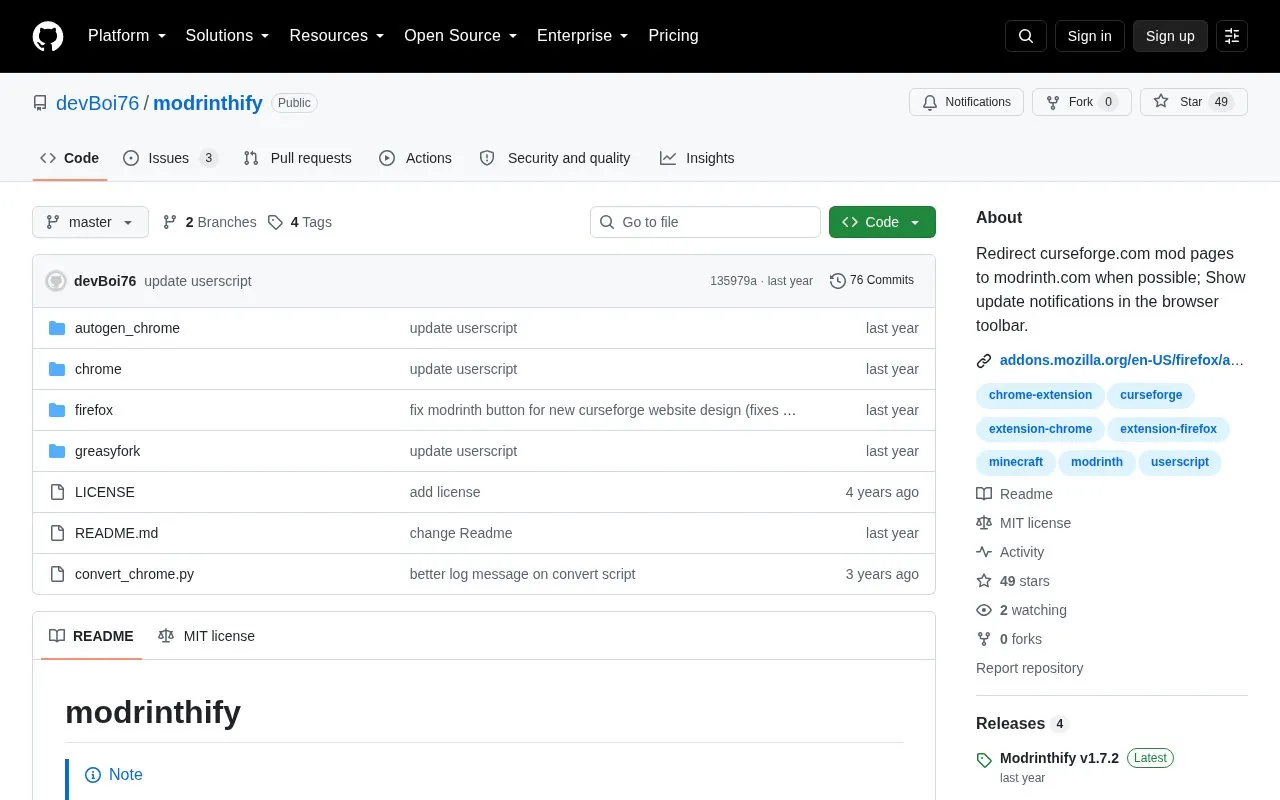Click the file icon beside README.md
This screenshot has height=800, width=1280.
pyautogui.click(x=57, y=533)
